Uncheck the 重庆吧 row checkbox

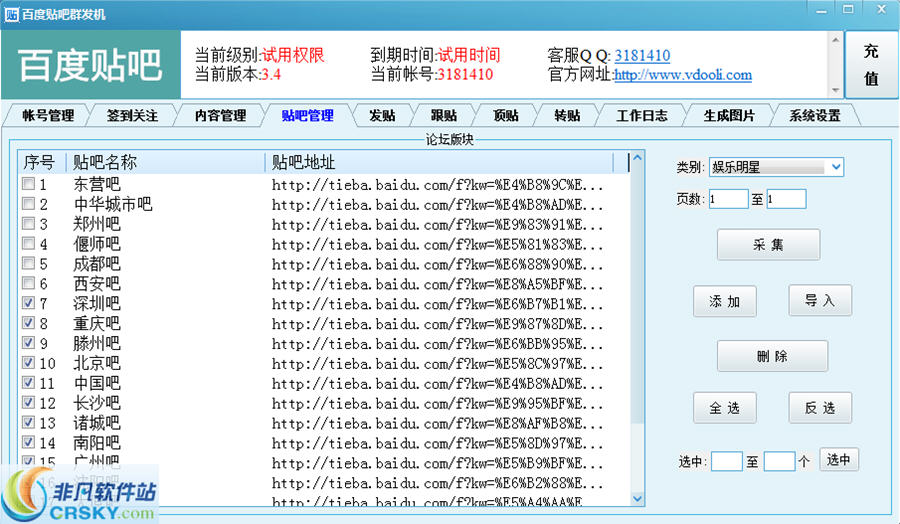click(x=28, y=323)
